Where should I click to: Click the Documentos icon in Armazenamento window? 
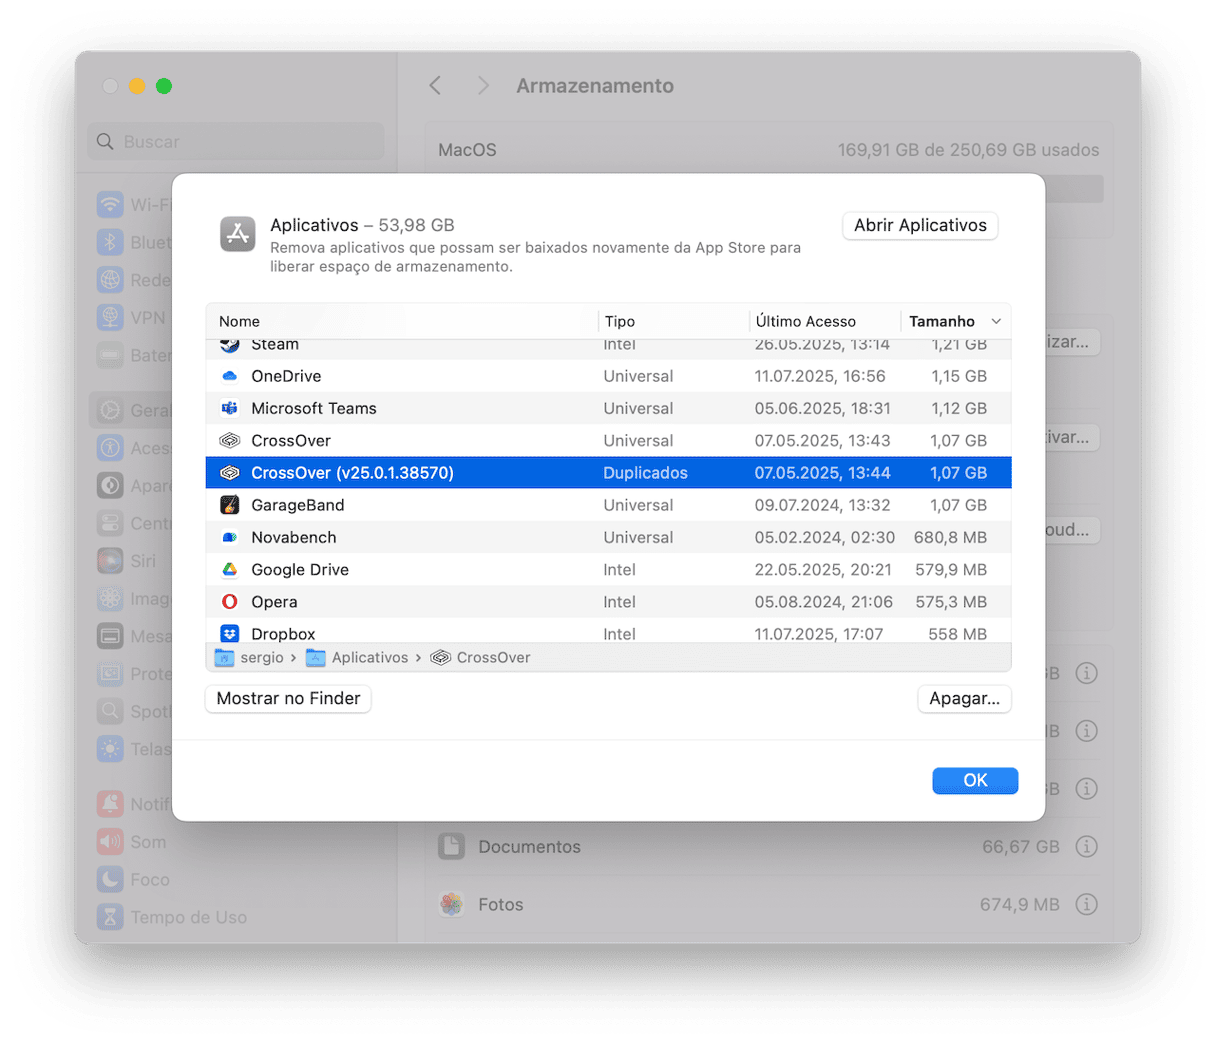452,847
